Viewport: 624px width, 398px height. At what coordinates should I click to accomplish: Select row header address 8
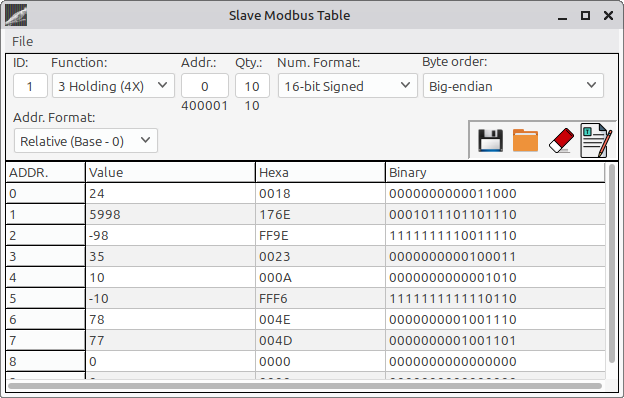(x=45, y=361)
